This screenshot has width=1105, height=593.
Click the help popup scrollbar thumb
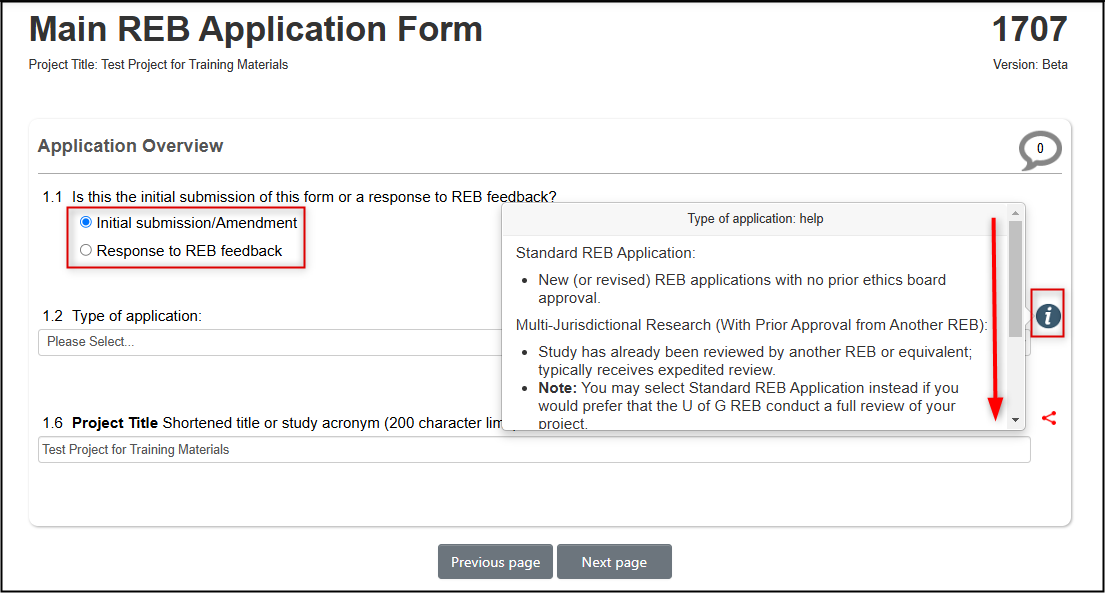(x=1016, y=275)
